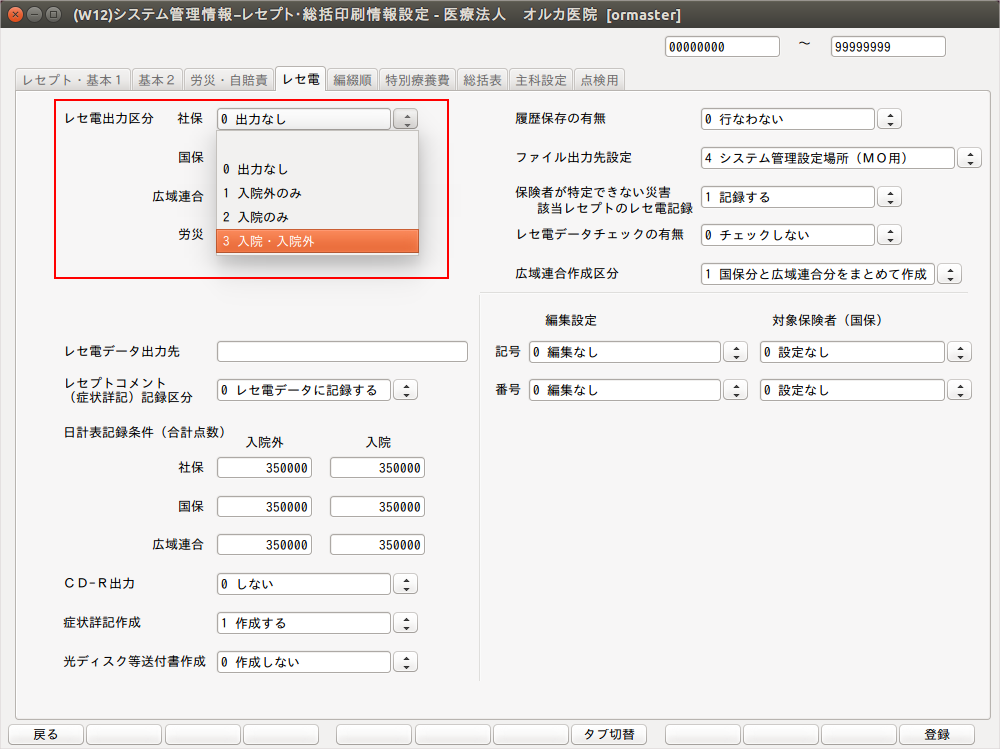
Task: Switch to the 総括表 tab
Action: tap(483, 80)
